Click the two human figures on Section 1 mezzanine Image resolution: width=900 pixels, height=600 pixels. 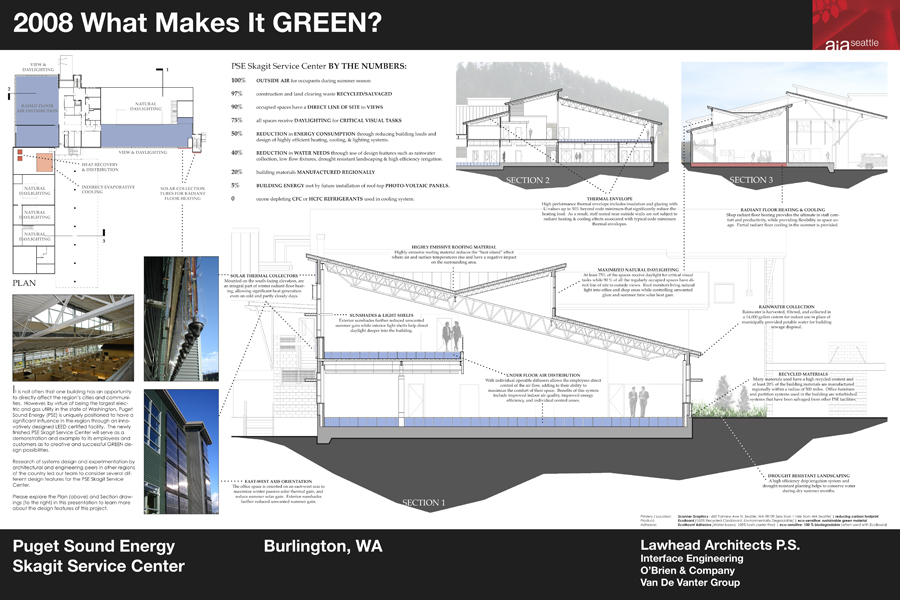(452, 336)
